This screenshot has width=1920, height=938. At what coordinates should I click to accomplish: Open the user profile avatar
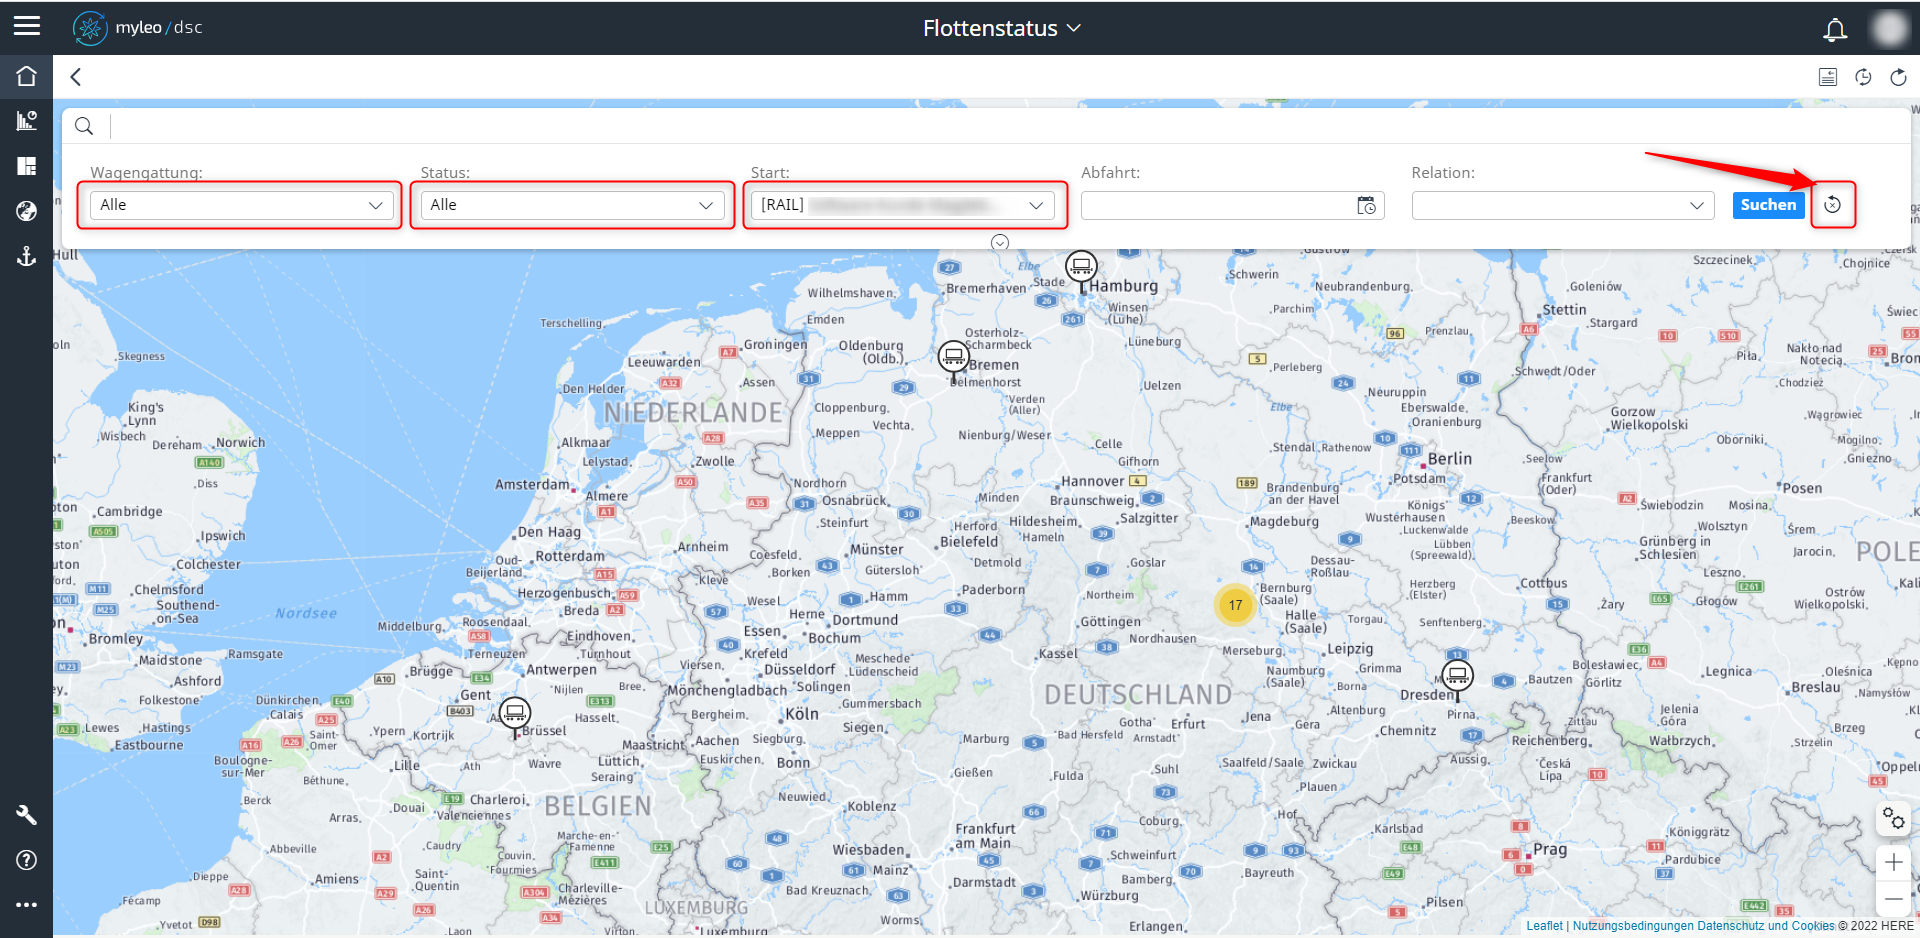(x=1889, y=28)
